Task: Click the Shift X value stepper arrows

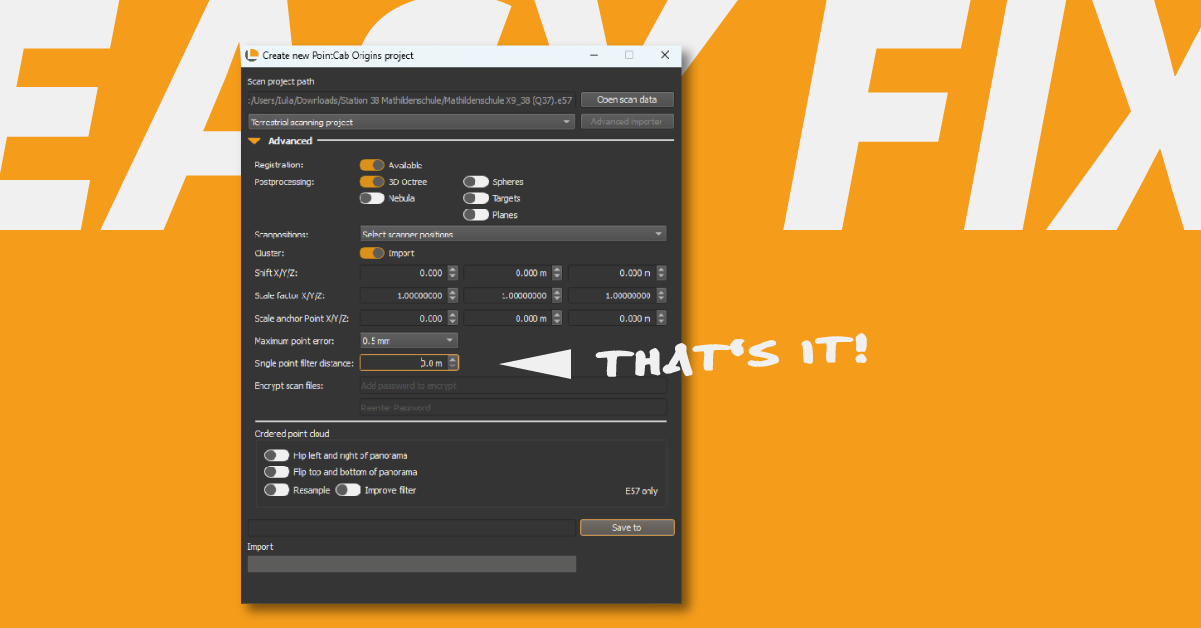Action: tap(453, 273)
